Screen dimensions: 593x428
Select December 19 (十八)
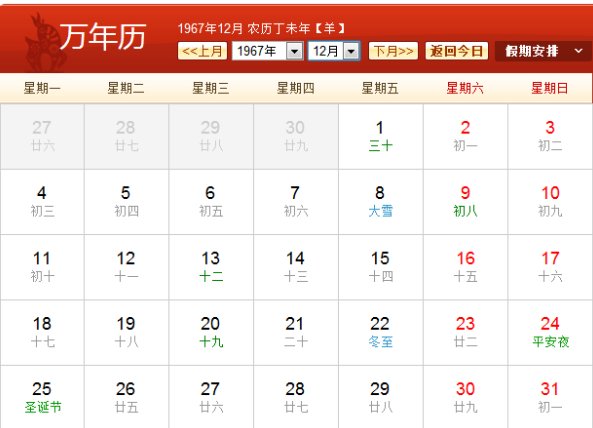pos(126,333)
